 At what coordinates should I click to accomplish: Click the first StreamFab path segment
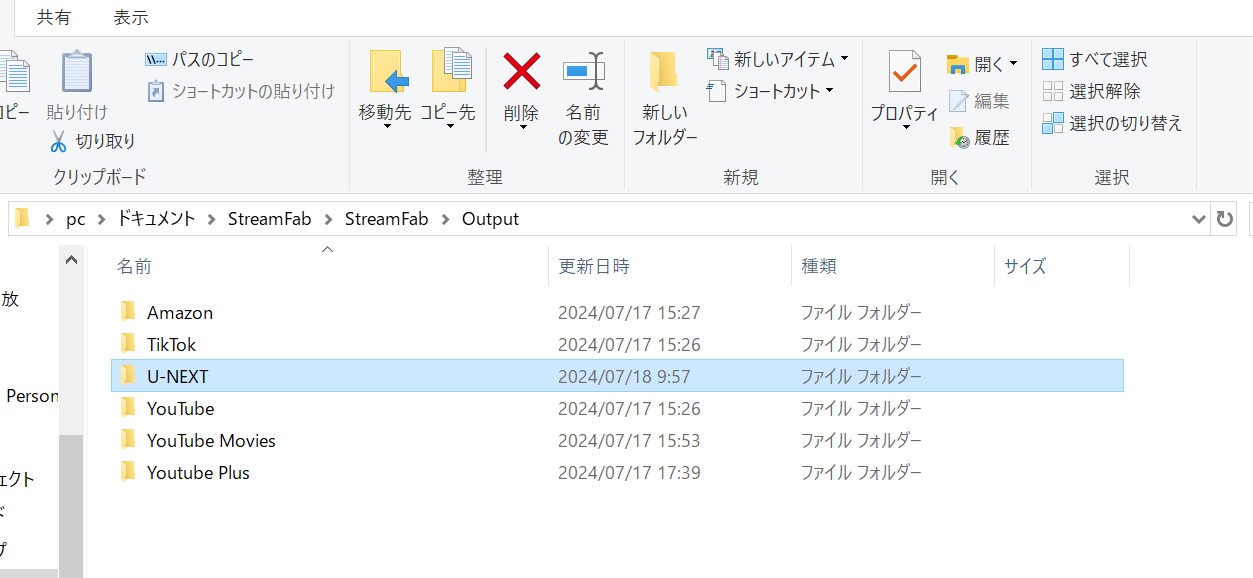click(x=269, y=219)
